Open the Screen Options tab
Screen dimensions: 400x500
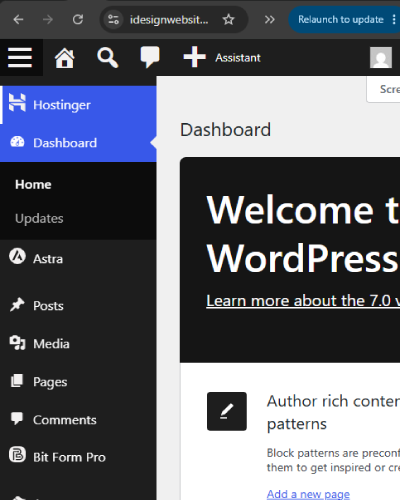(383, 89)
